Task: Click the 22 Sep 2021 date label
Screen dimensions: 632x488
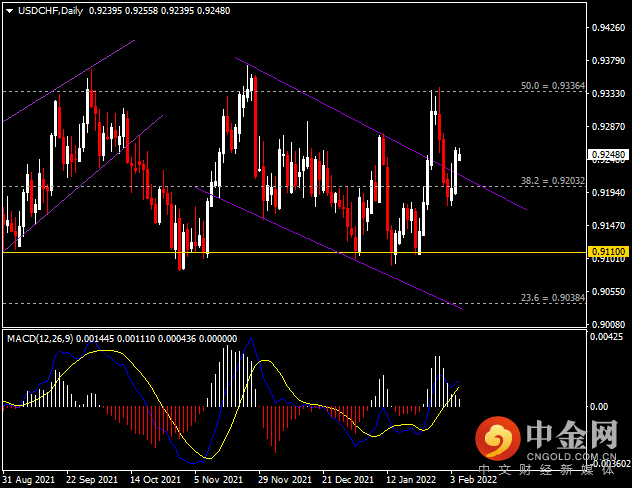Action: (92, 480)
